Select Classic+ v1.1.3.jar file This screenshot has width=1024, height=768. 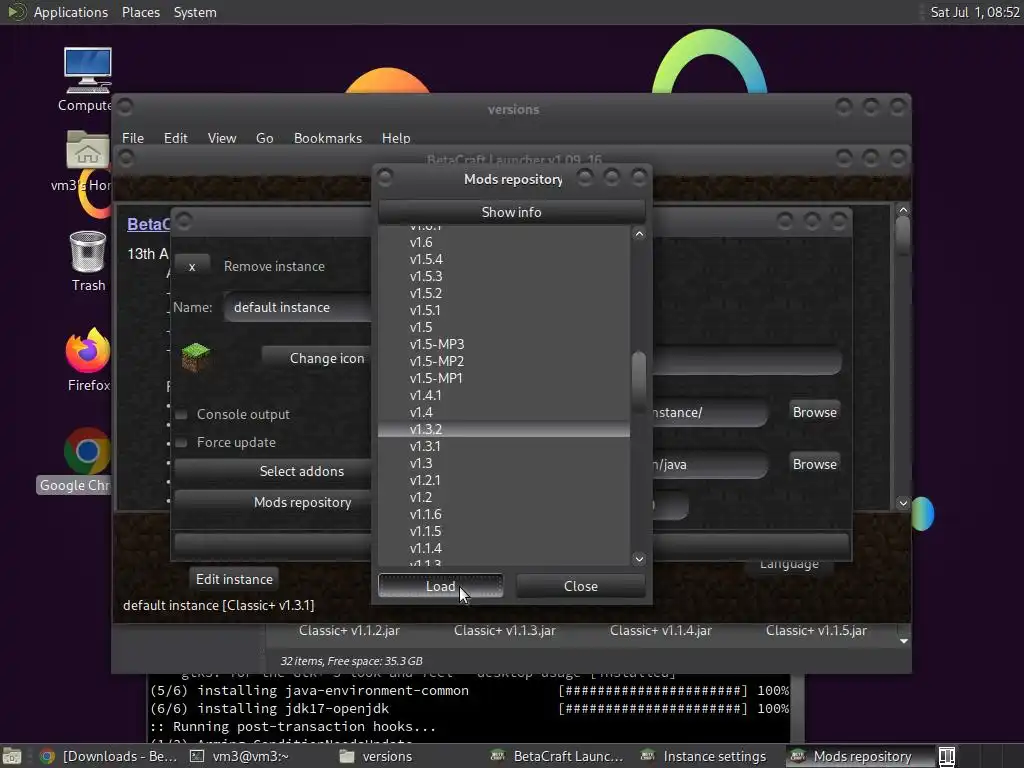pos(505,631)
